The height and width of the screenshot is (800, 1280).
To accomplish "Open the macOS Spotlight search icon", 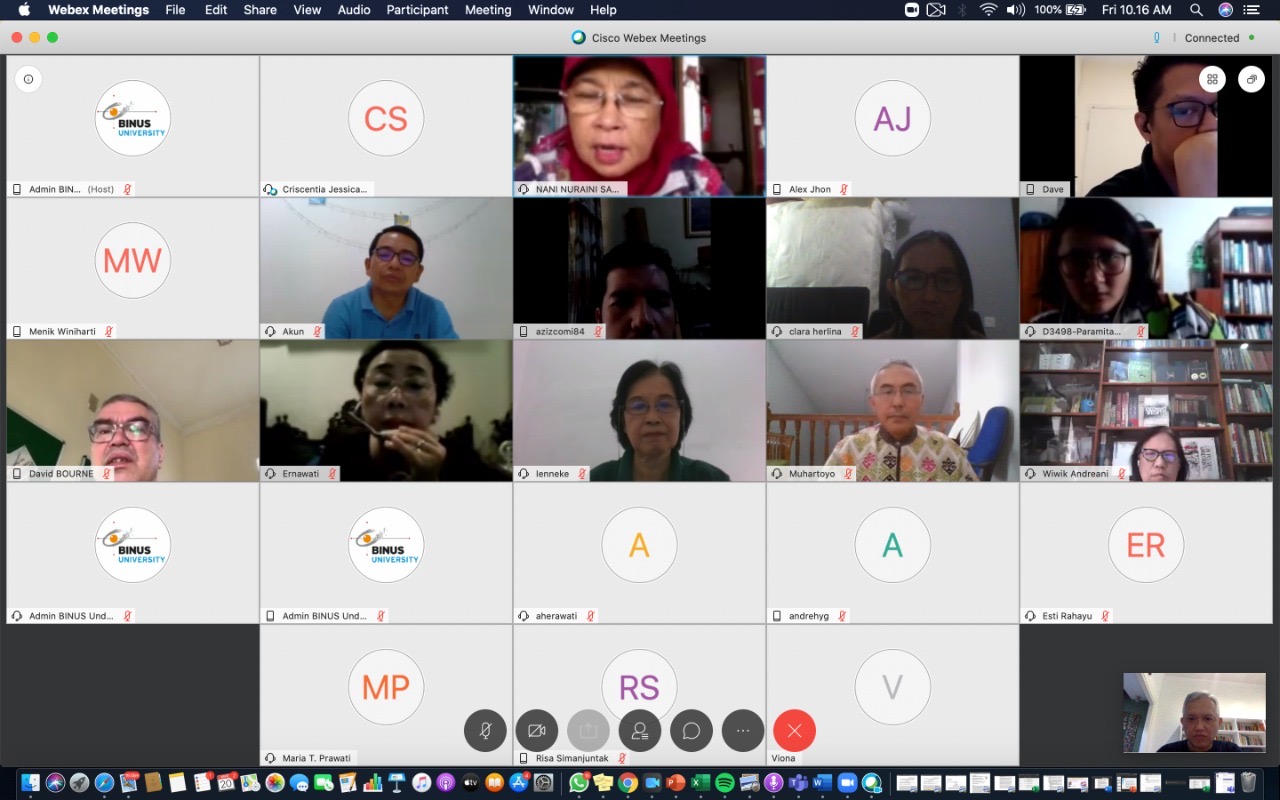I will pos(1196,10).
